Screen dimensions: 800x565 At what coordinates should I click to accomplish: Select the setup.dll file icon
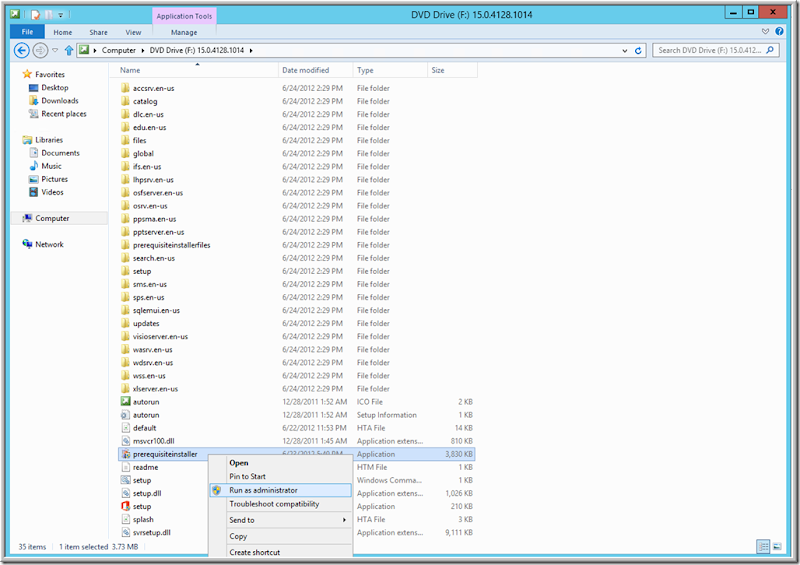(x=126, y=493)
